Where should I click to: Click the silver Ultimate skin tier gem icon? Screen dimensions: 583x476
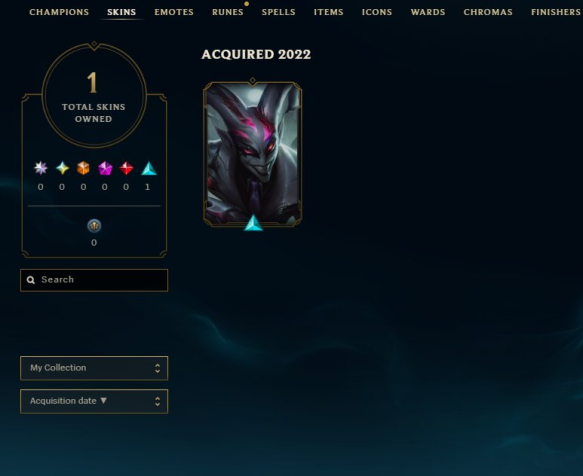[x=41, y=168]
